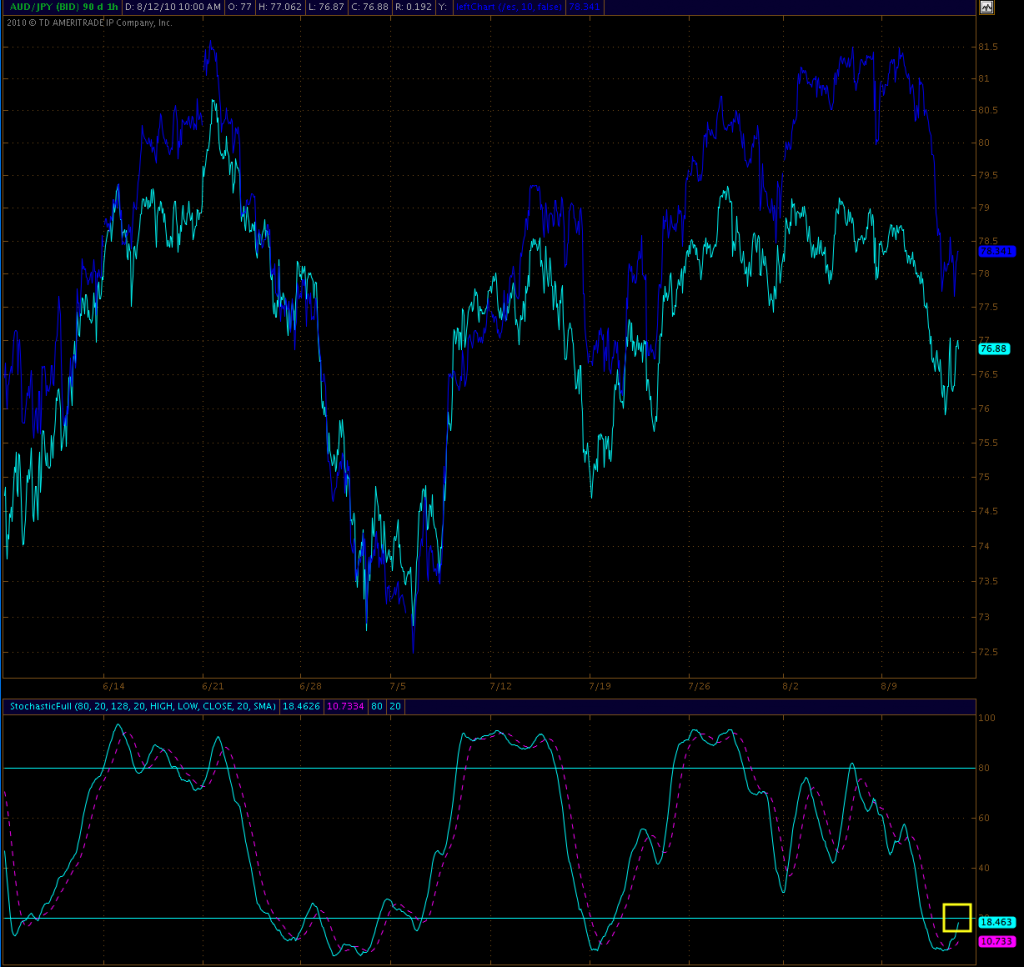Click the magenta 10.733 stochastic axis bubble
Viewport: 1024px width, 967px height.
(997, 941)
